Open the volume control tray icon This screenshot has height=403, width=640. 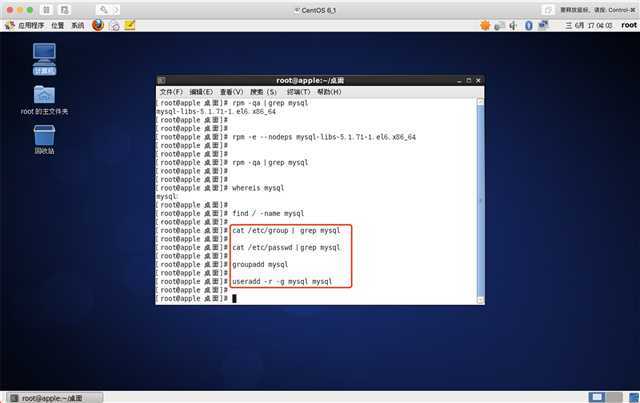[513, 26]
